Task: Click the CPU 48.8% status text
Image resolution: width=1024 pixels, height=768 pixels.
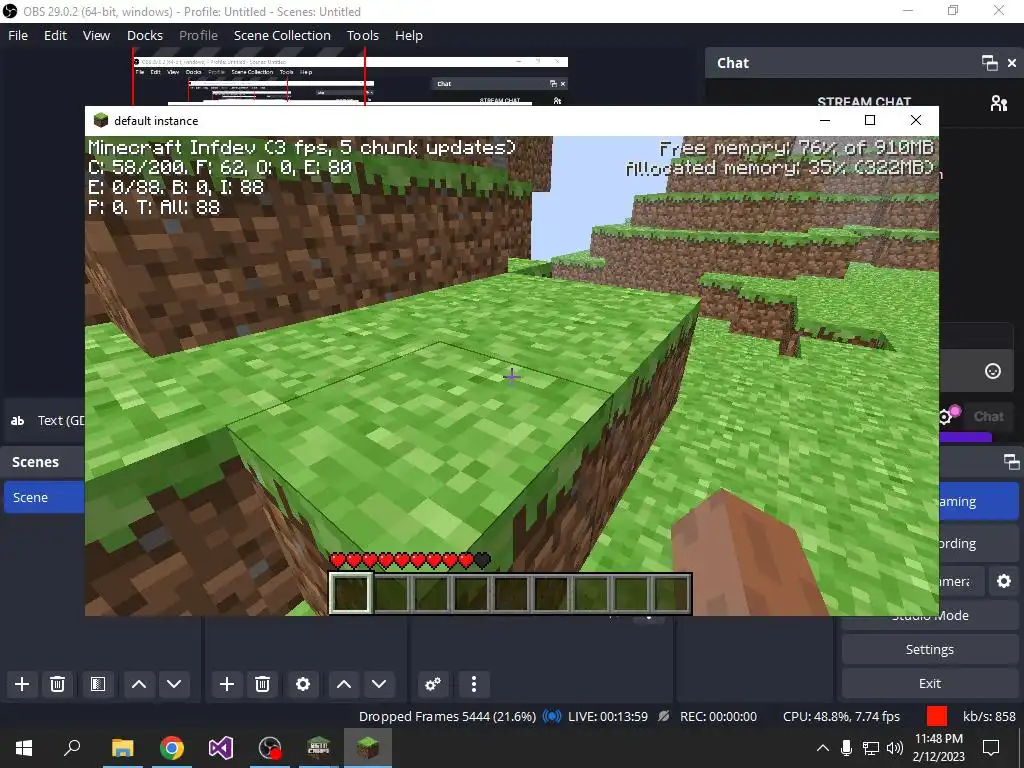Action: tap(841, 716)
